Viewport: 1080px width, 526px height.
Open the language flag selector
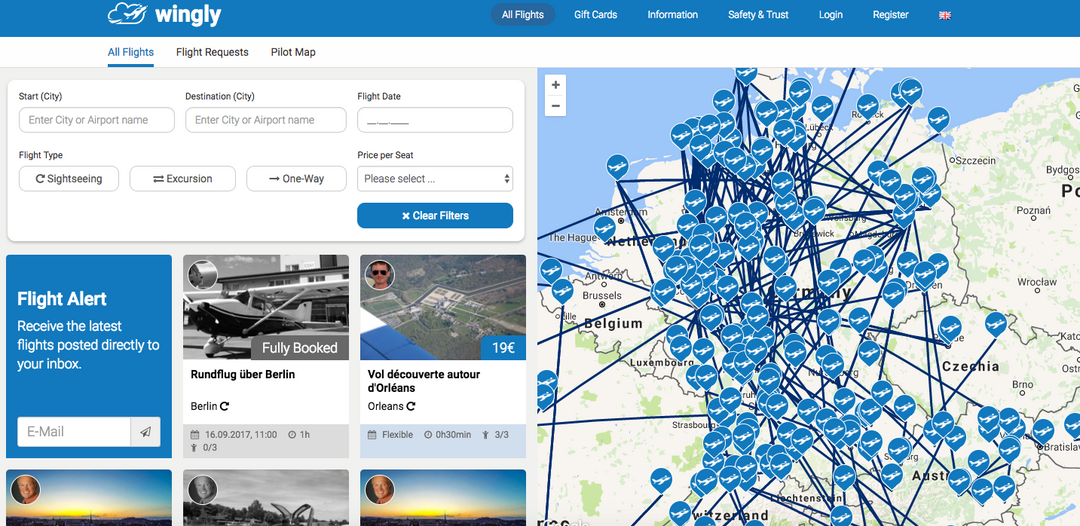[x=945, y=15]
